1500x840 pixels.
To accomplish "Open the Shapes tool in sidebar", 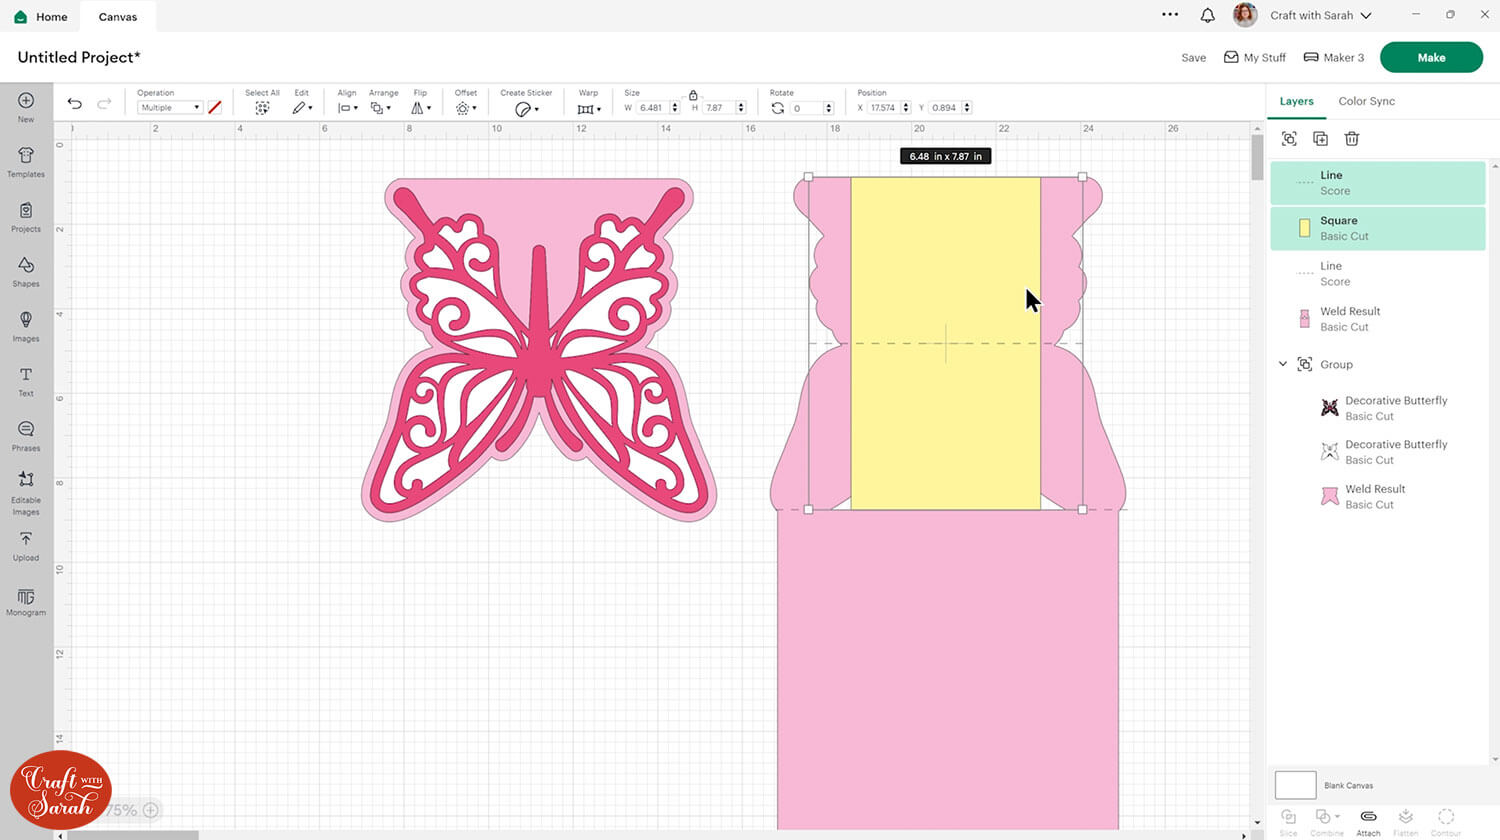I will (x=26, y=271).
